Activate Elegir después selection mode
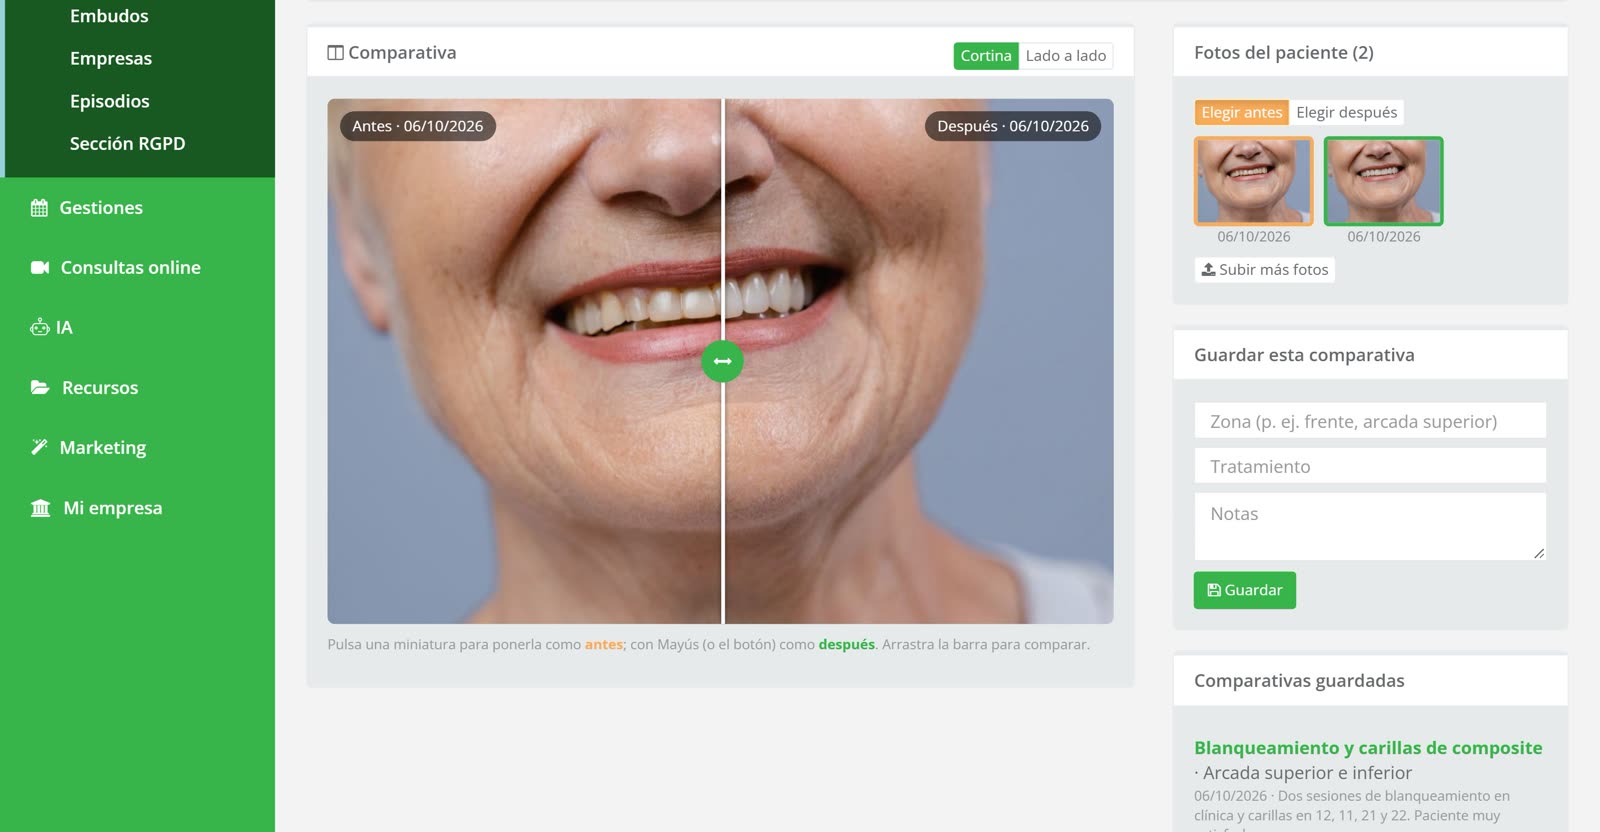Viewport: 1600px width, 832px height. [1347, 112]
